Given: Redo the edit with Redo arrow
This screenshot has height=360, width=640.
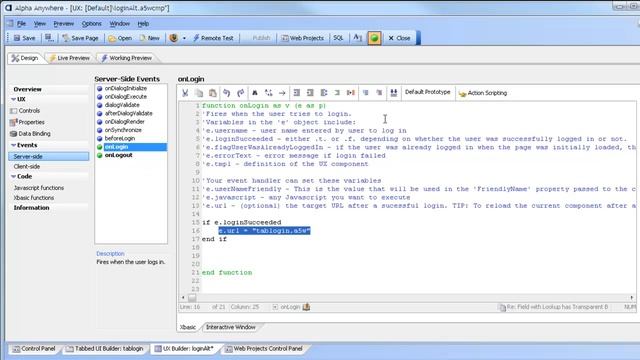Looking at the screenshot, I should [240, 93].
